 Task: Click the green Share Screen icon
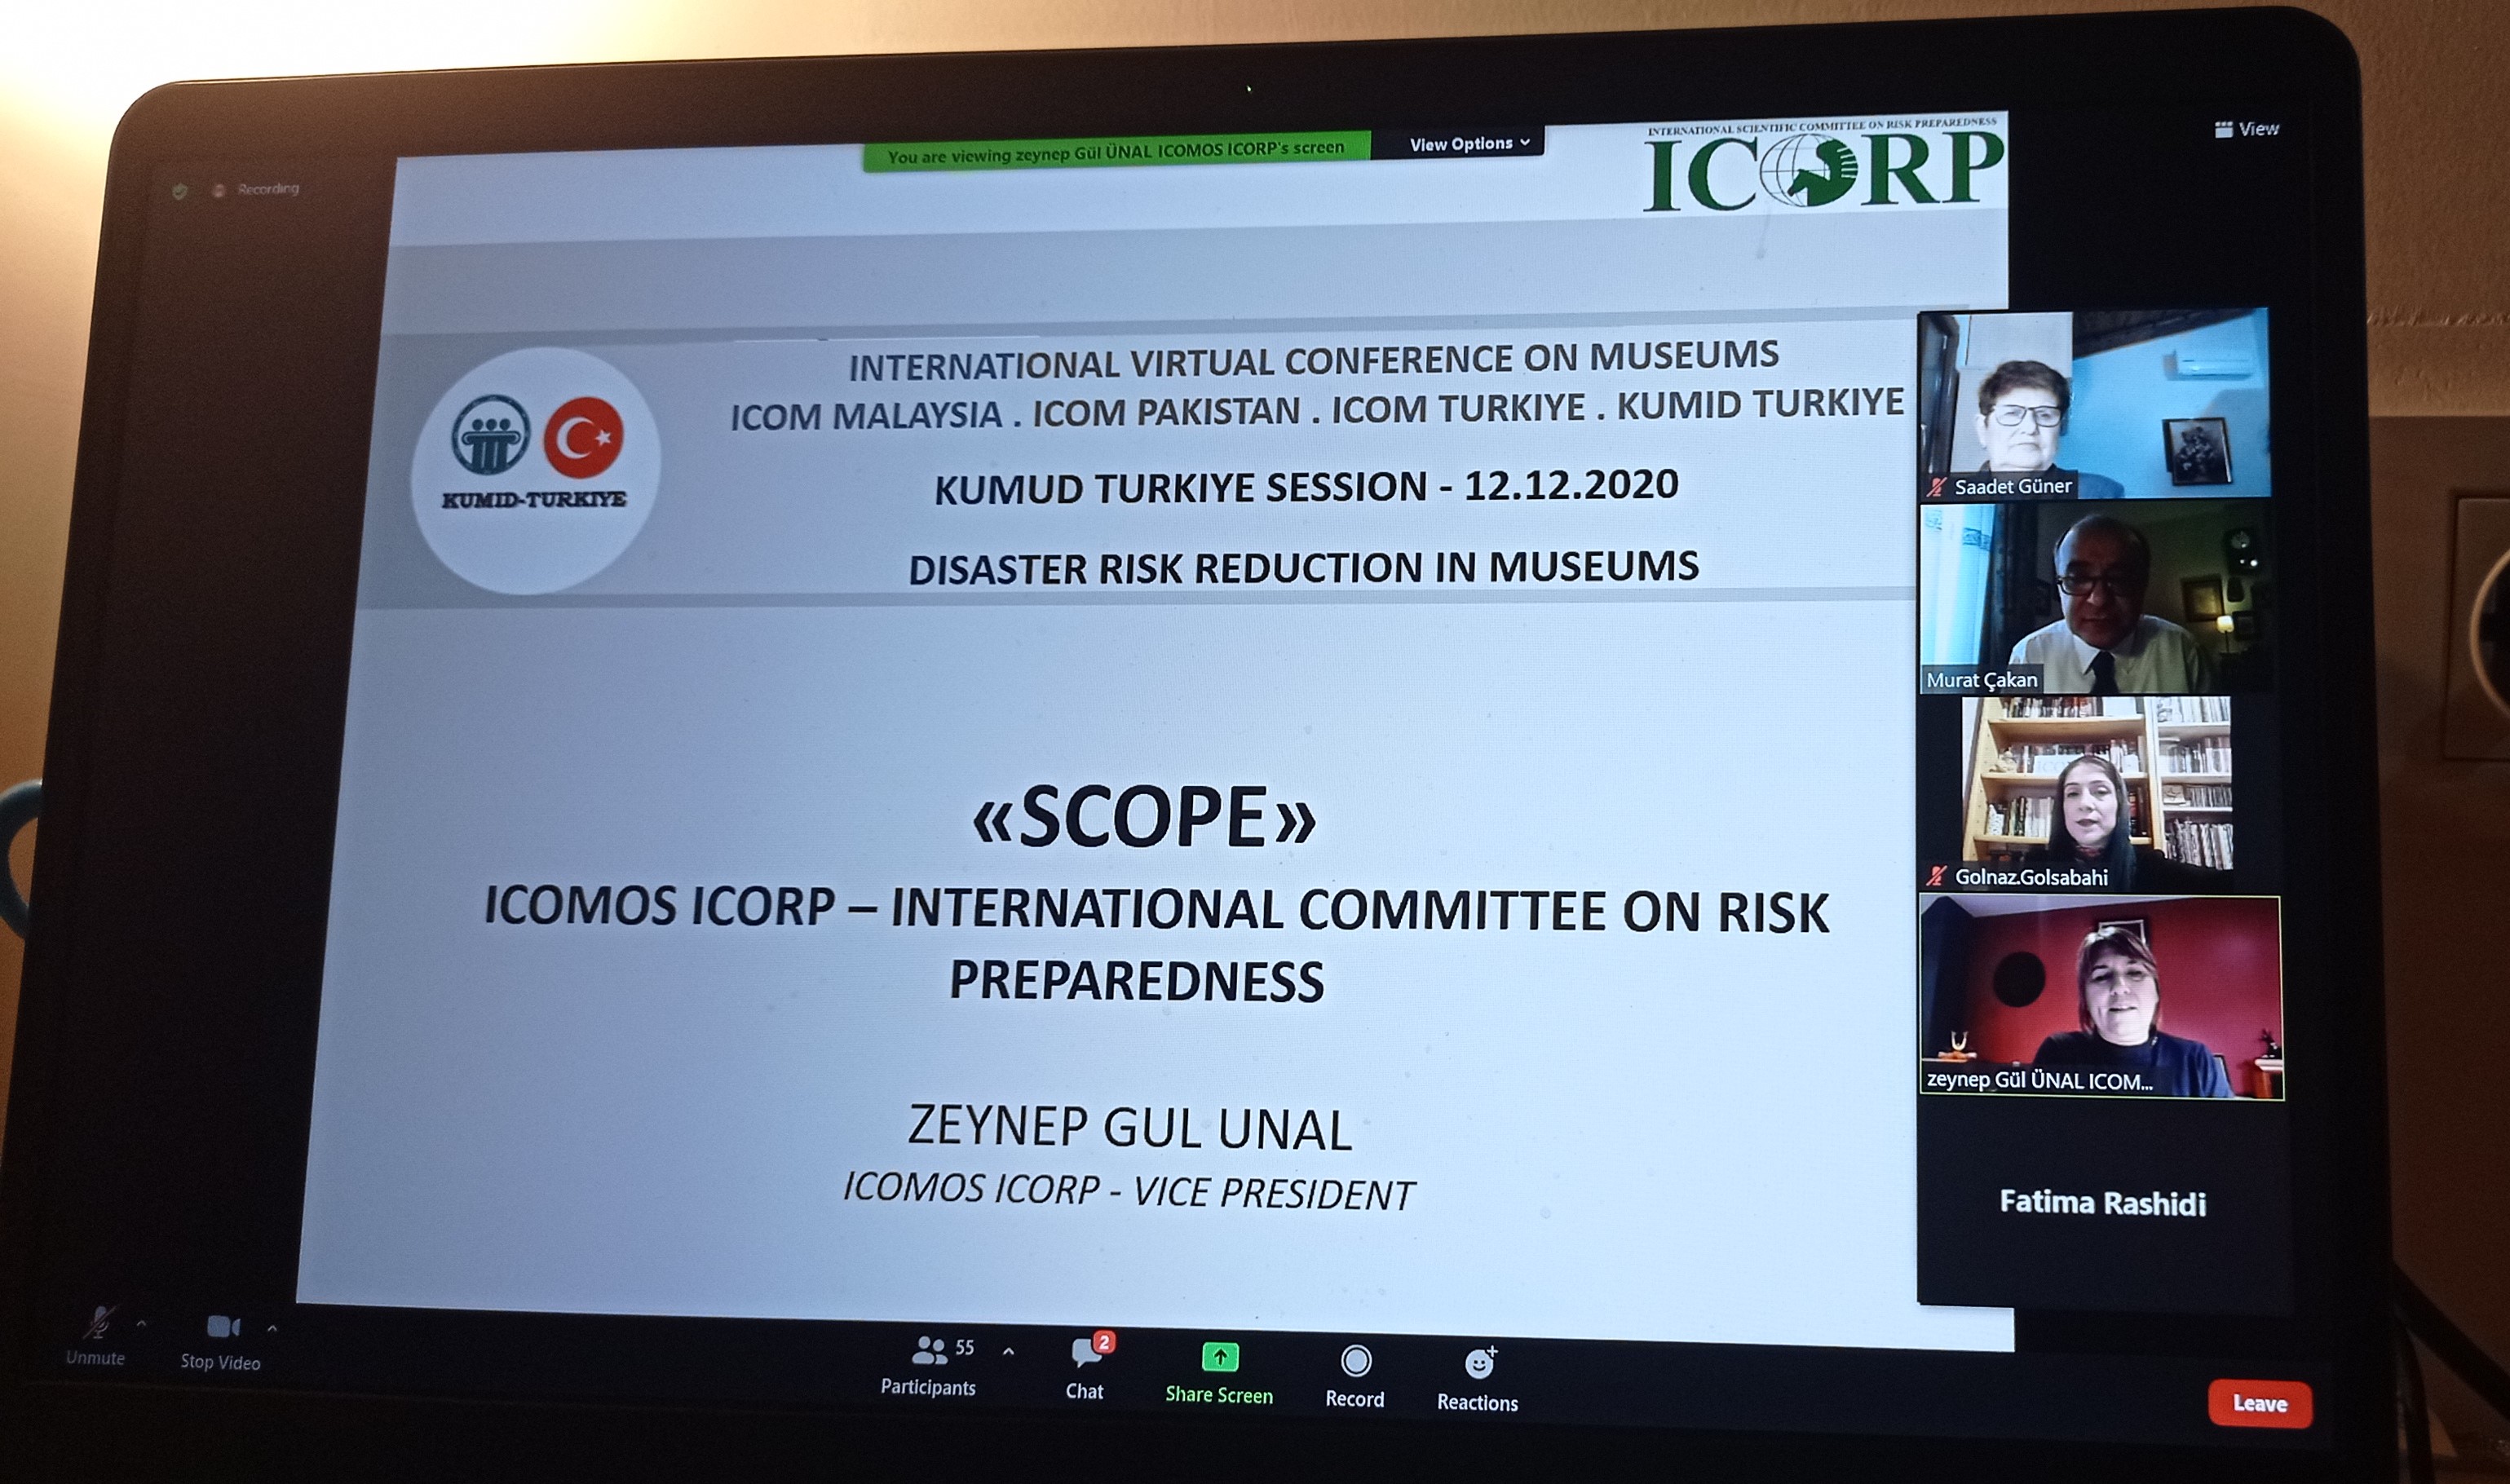tap(1219, 1357)
